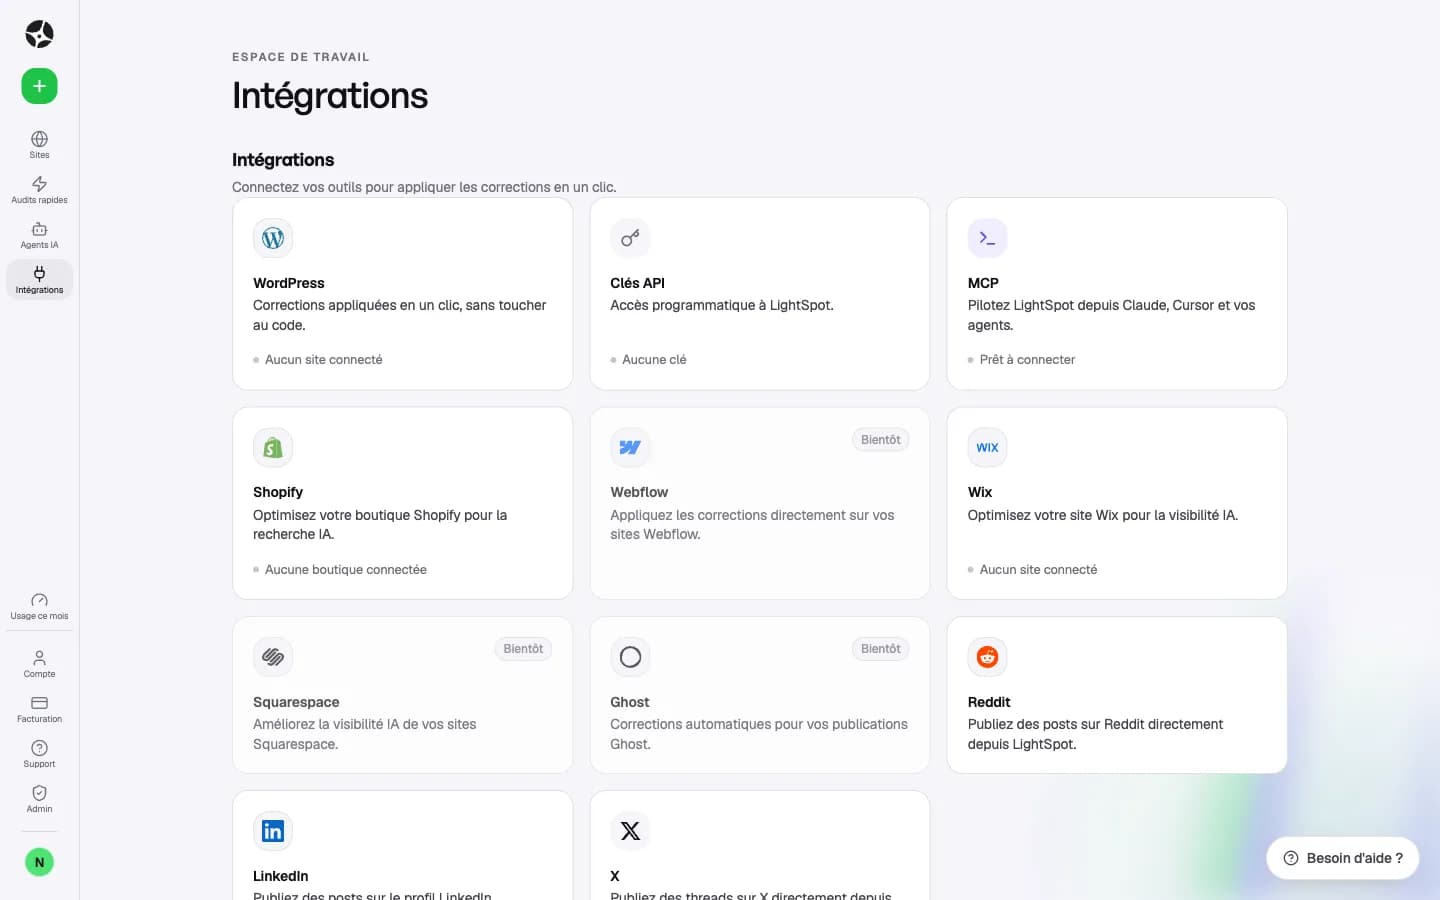Click 'Aucune boutique connectée' status
1440x900 pixels.
[x=346, y=570]
